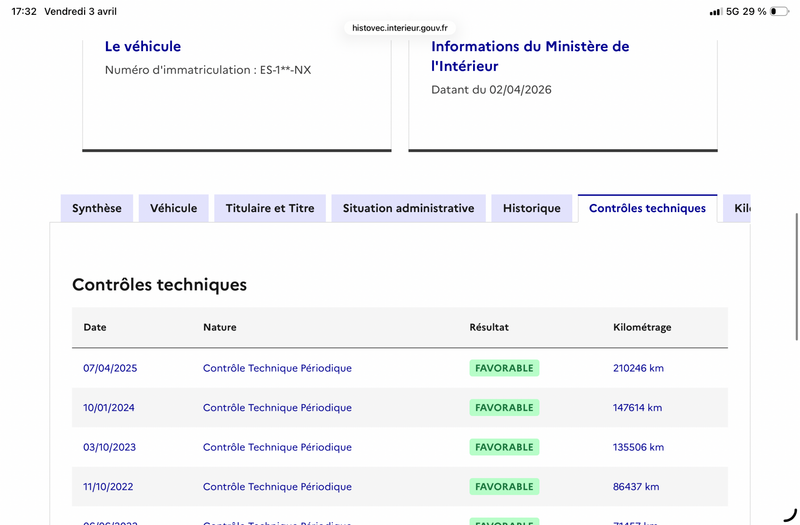Click the Kilométrage column header
Viewport: 800px width, 525px height.
click(x=642, y=327)
